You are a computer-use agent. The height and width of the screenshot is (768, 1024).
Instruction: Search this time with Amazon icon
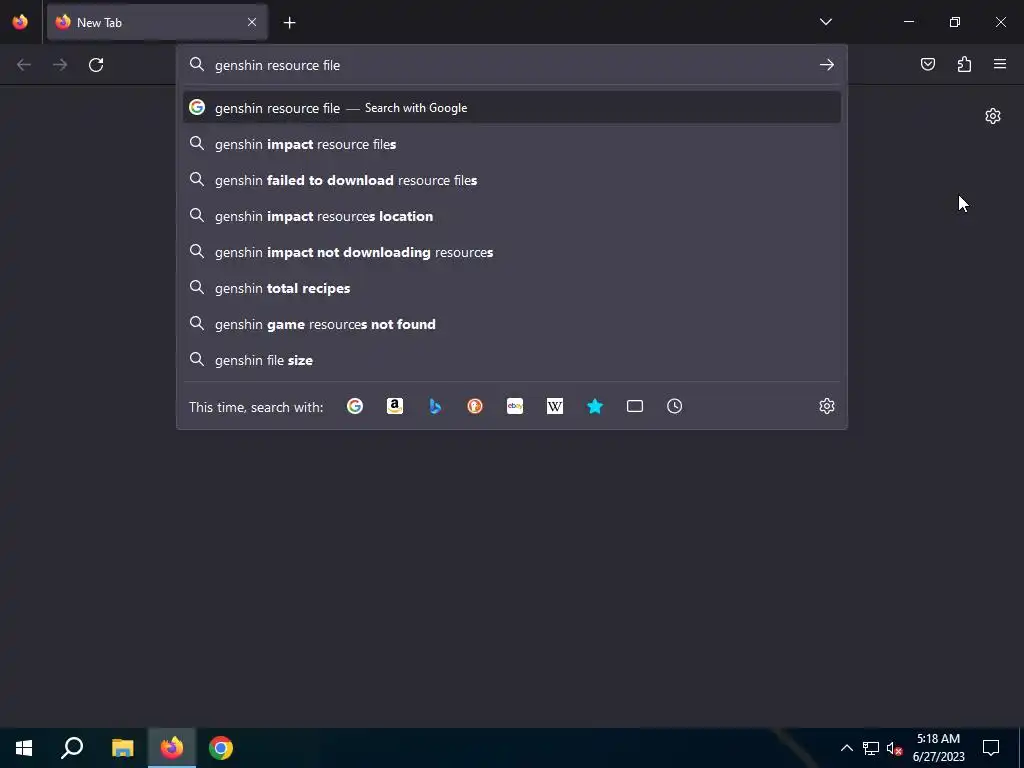[394, 406]
